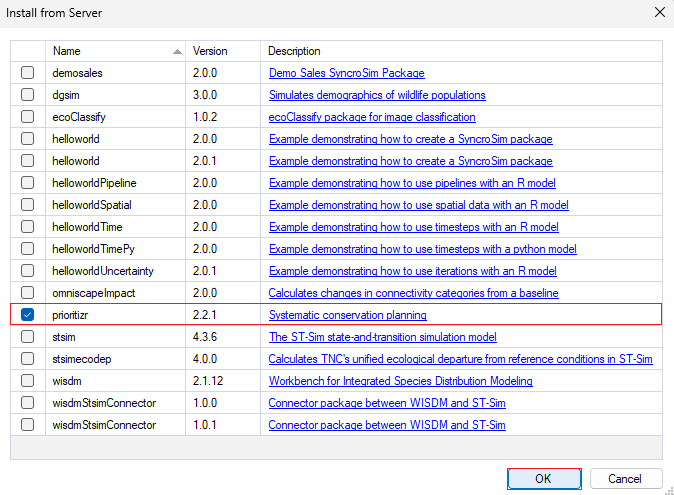Click the helloworldTimePy package name
Screen dimensions: 674x495
(x=93, y=249)
